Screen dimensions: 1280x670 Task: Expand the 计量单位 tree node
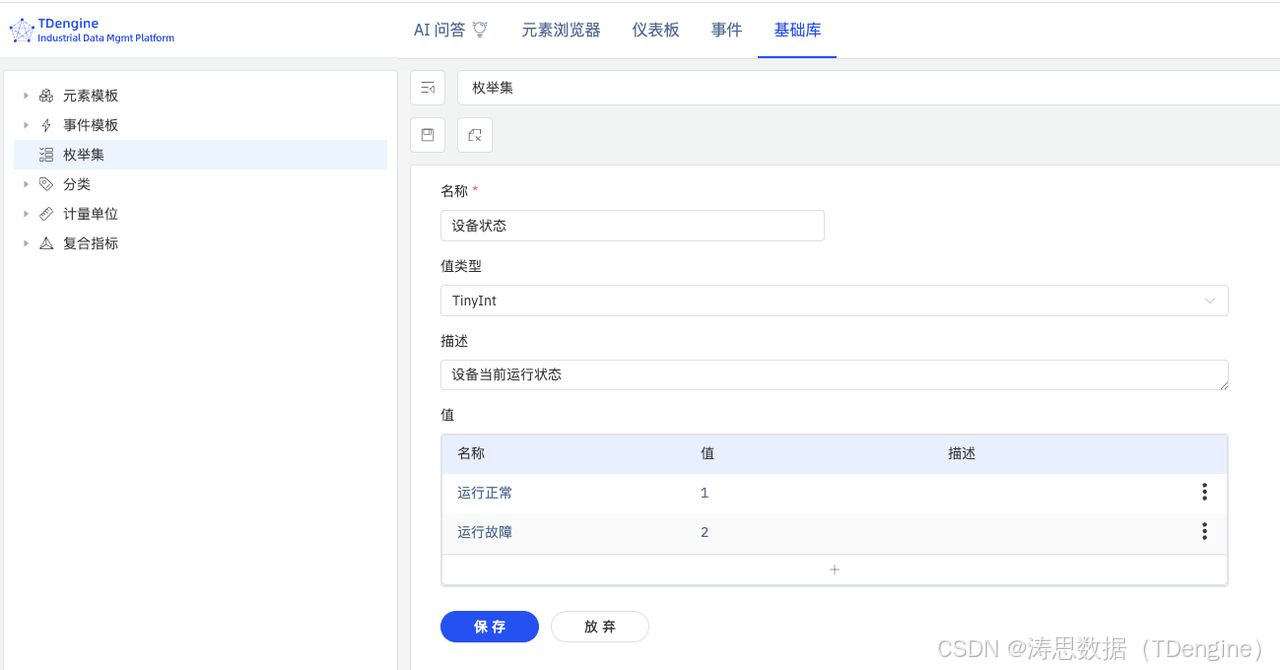26,214
